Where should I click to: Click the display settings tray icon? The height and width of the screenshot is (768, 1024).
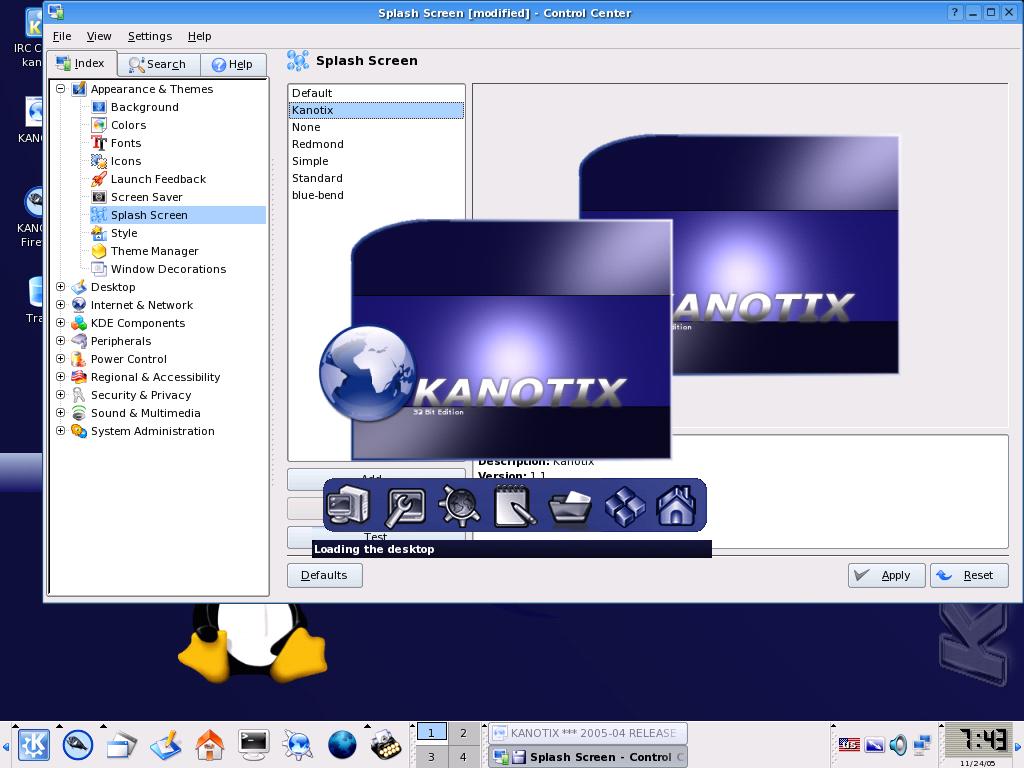pyautogui.click(x=874, y=744)
